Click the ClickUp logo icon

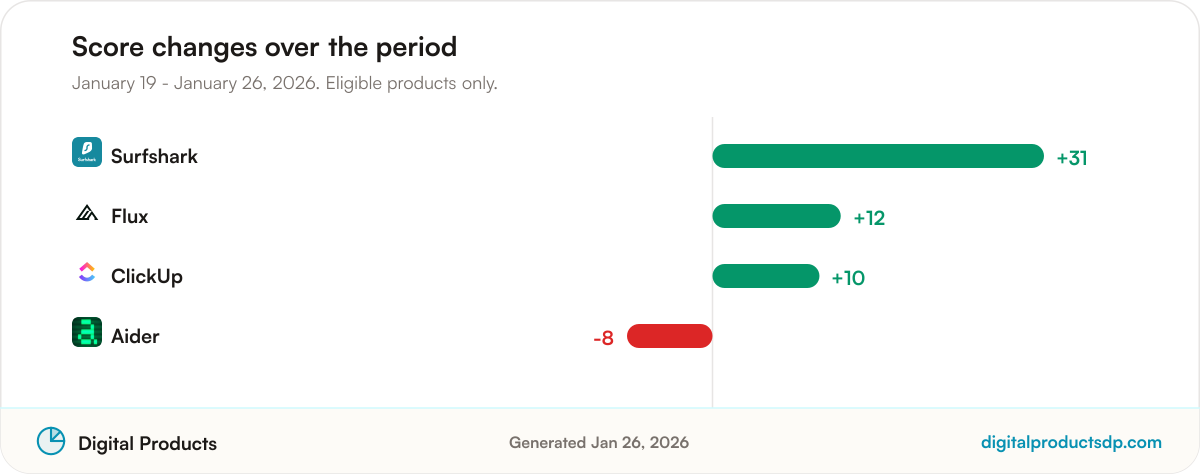(x=87, y=272)
